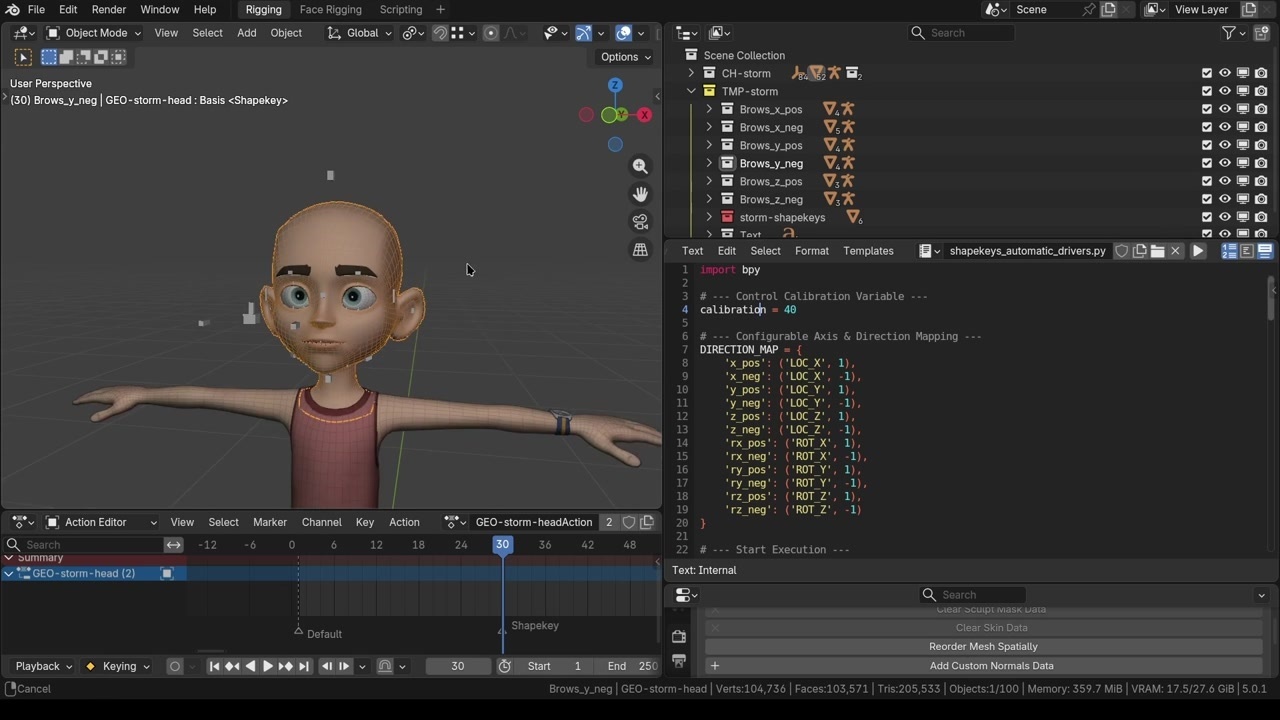Expand the CH-storm collection
1280x720 pixels.
pos(691,73)
